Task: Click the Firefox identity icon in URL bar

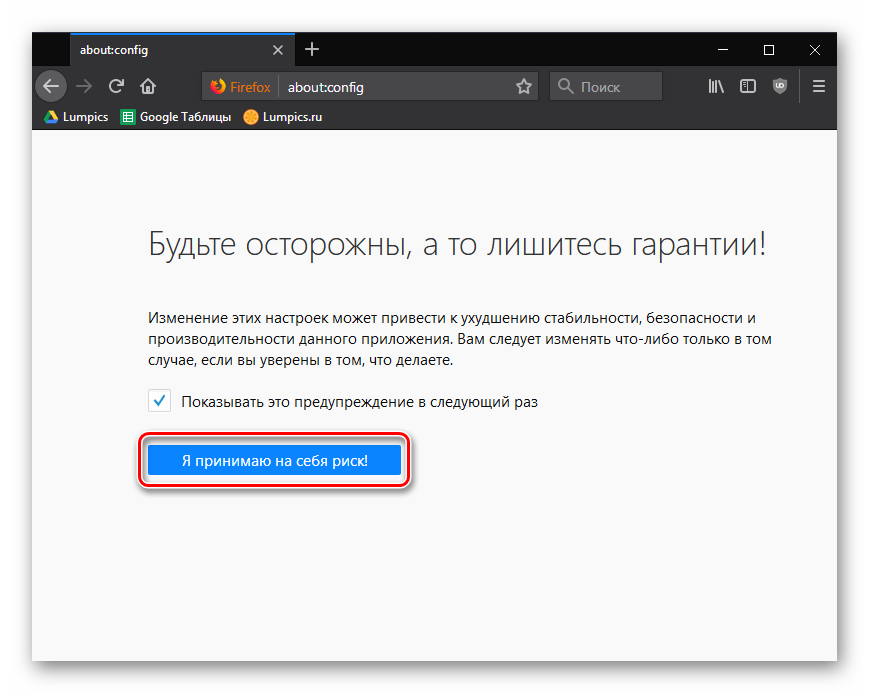Action: click(240, 87)
